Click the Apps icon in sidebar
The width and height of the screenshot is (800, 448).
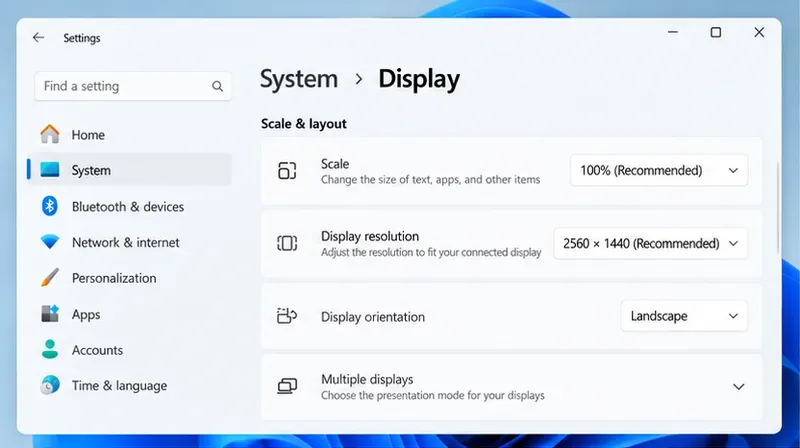(x=50, y=313)
